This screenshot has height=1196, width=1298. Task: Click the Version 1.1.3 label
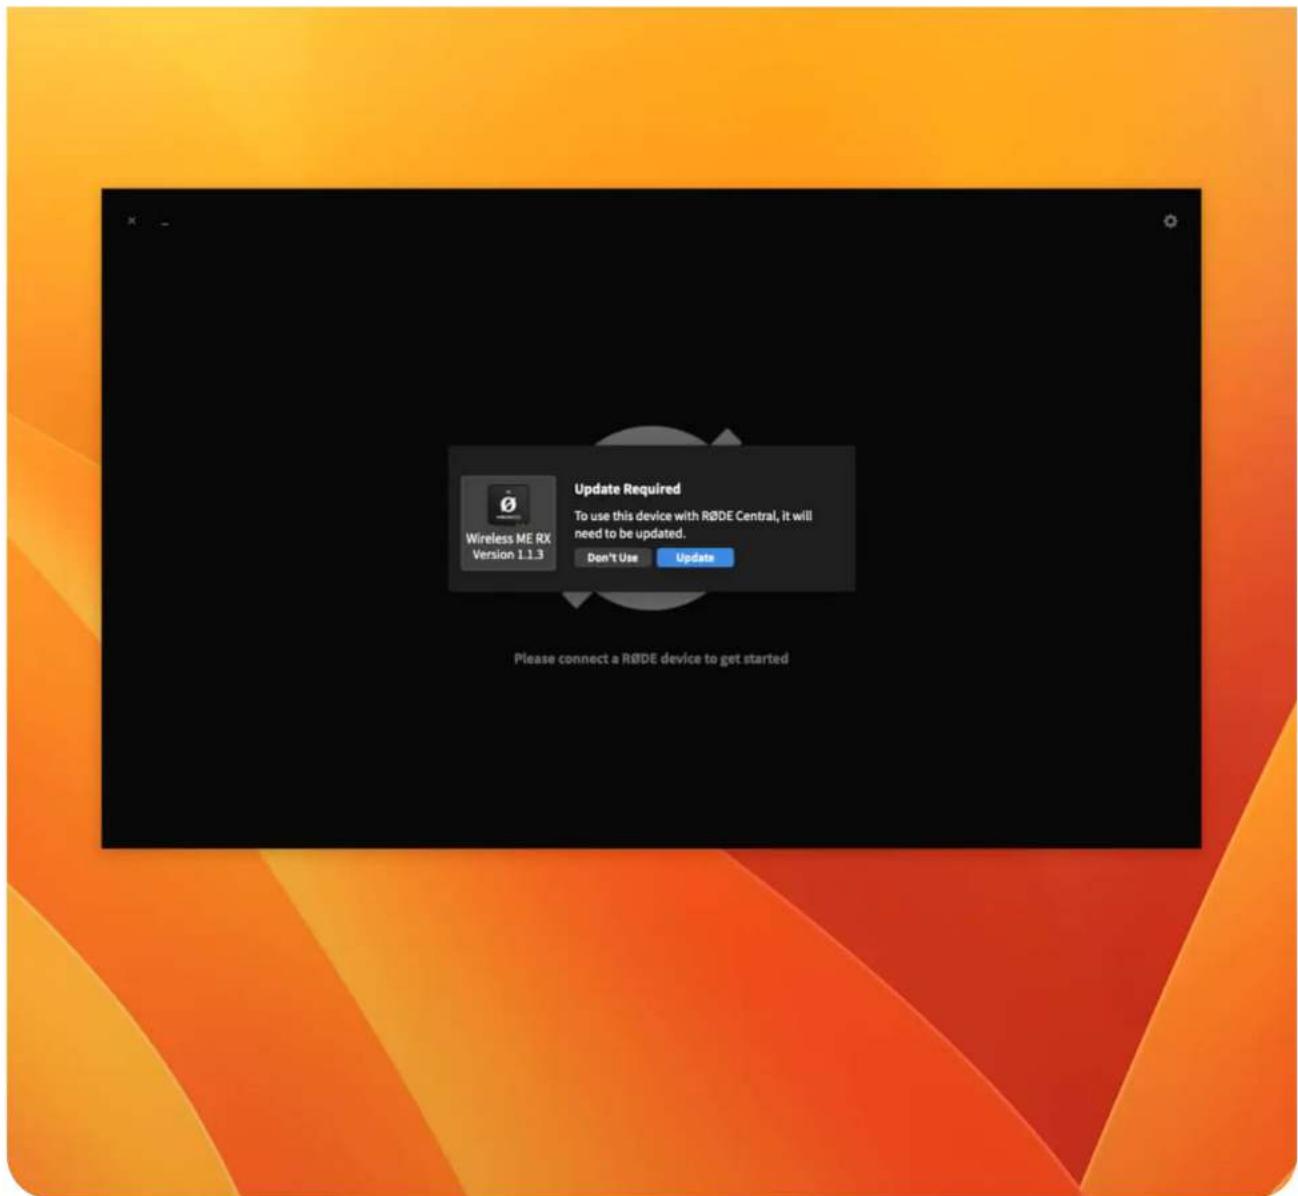(x=508, y=554)
